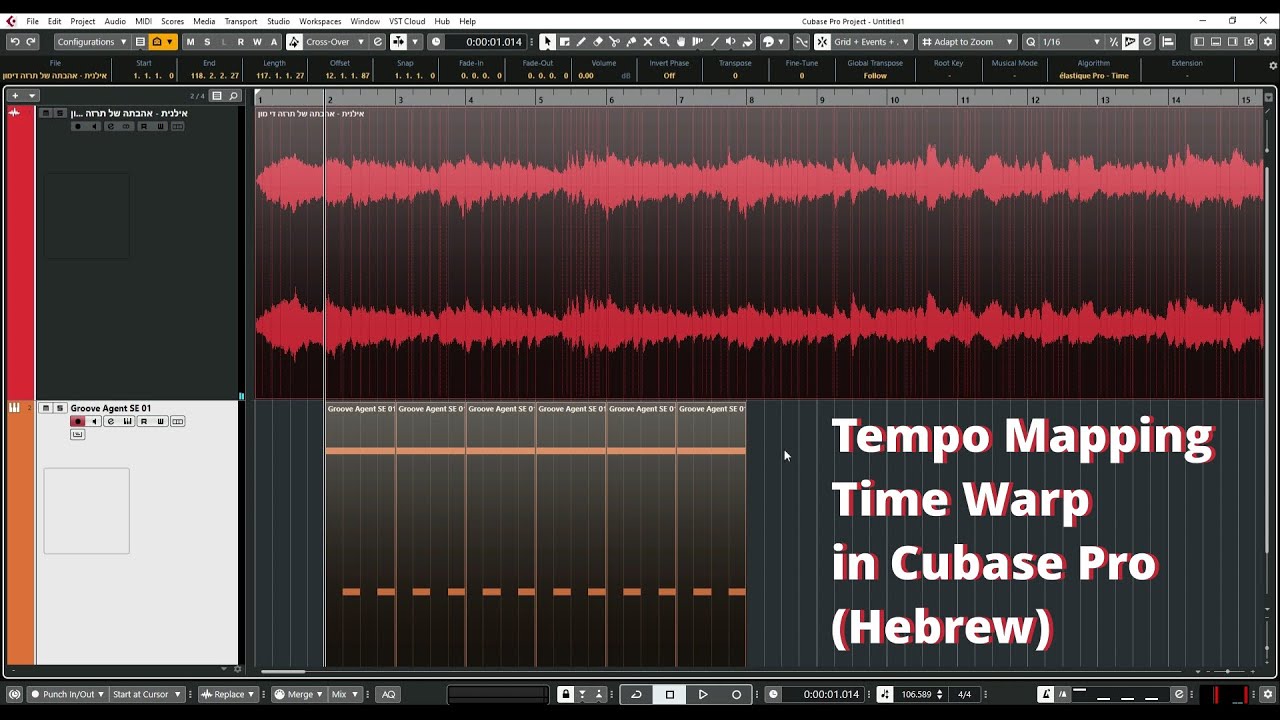Click the Undo arrow icon

[x=14, y=42]
